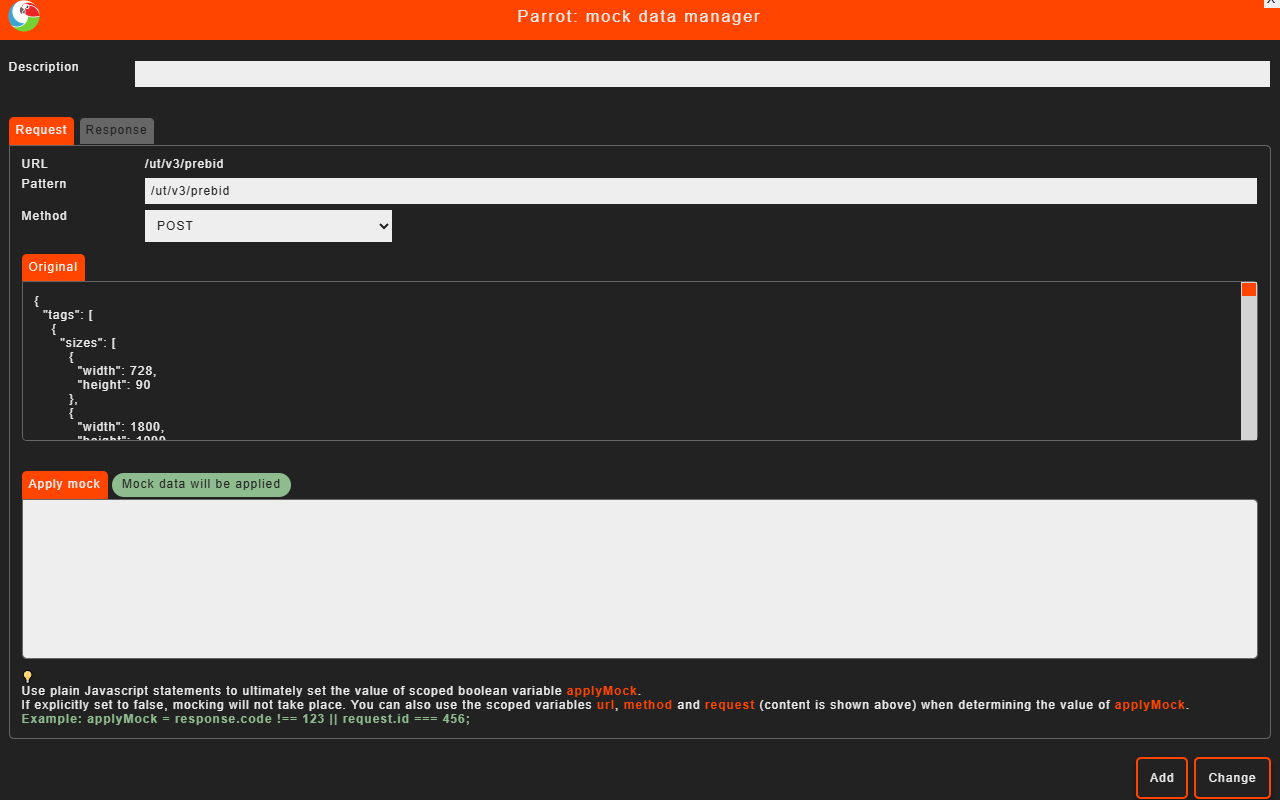This screenshot has width=1280, height=800.
Task: Click the Parrot logo icon
Action: pos(22,17)
